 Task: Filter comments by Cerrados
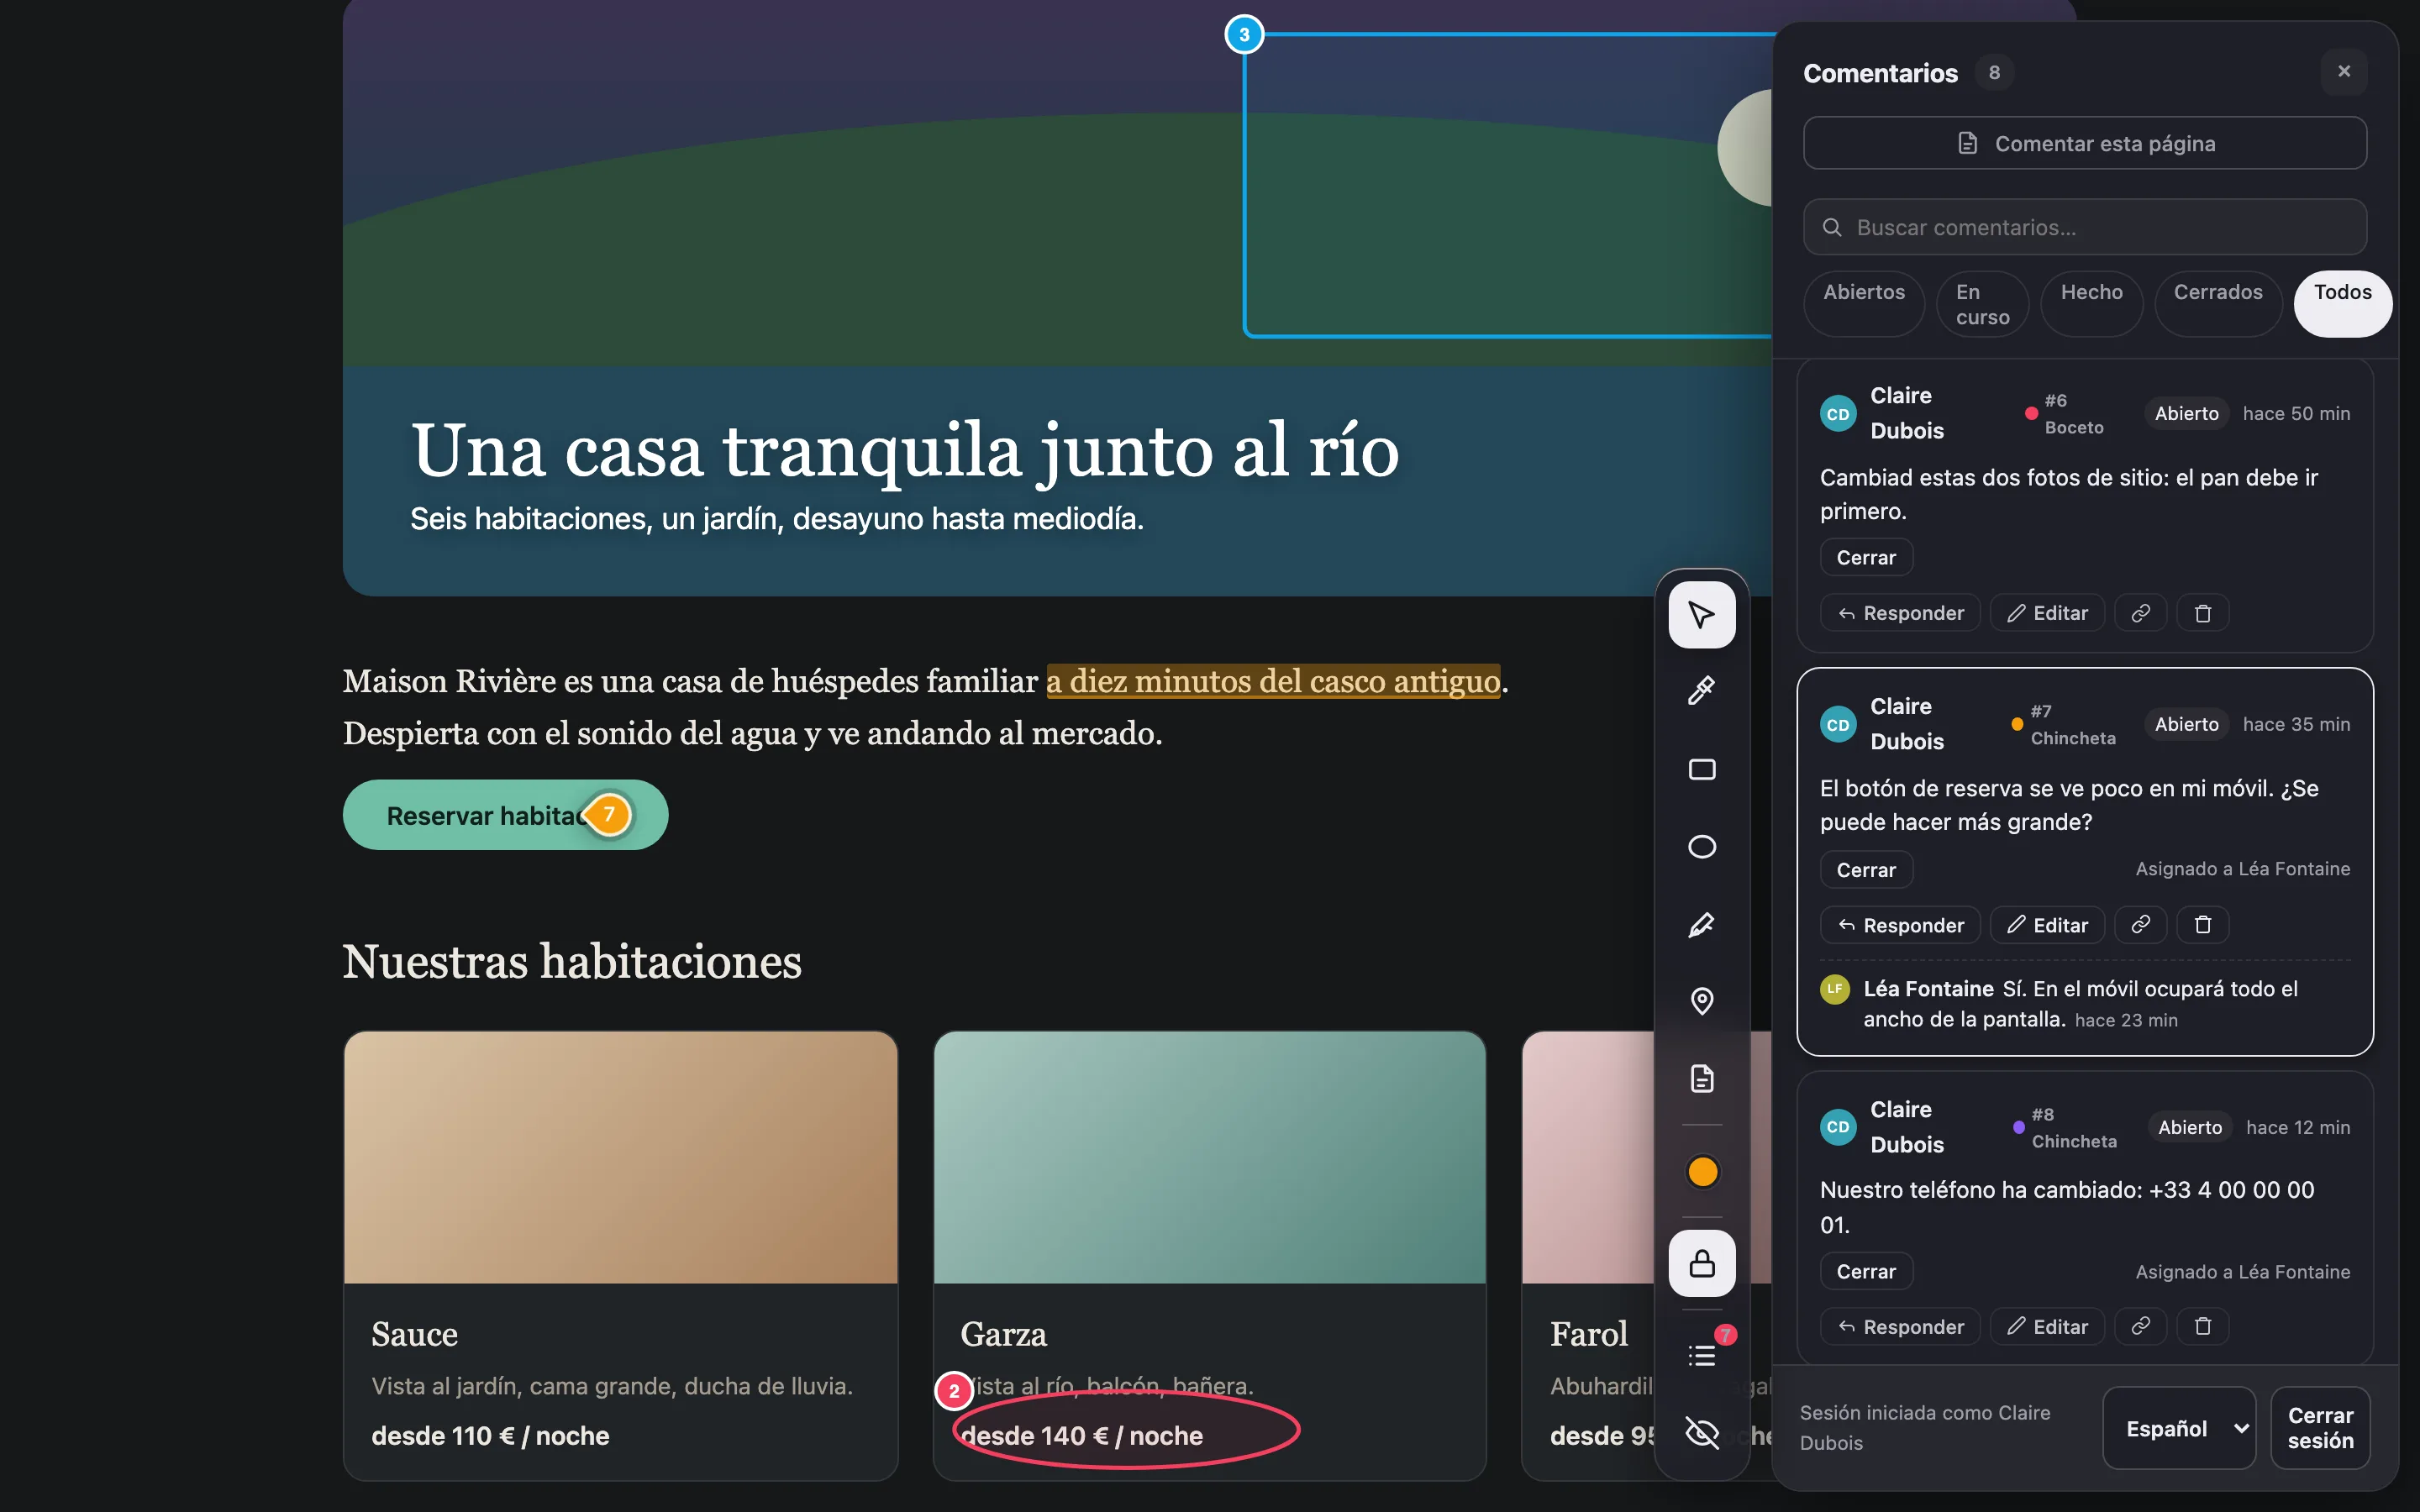pos(2217,304)
